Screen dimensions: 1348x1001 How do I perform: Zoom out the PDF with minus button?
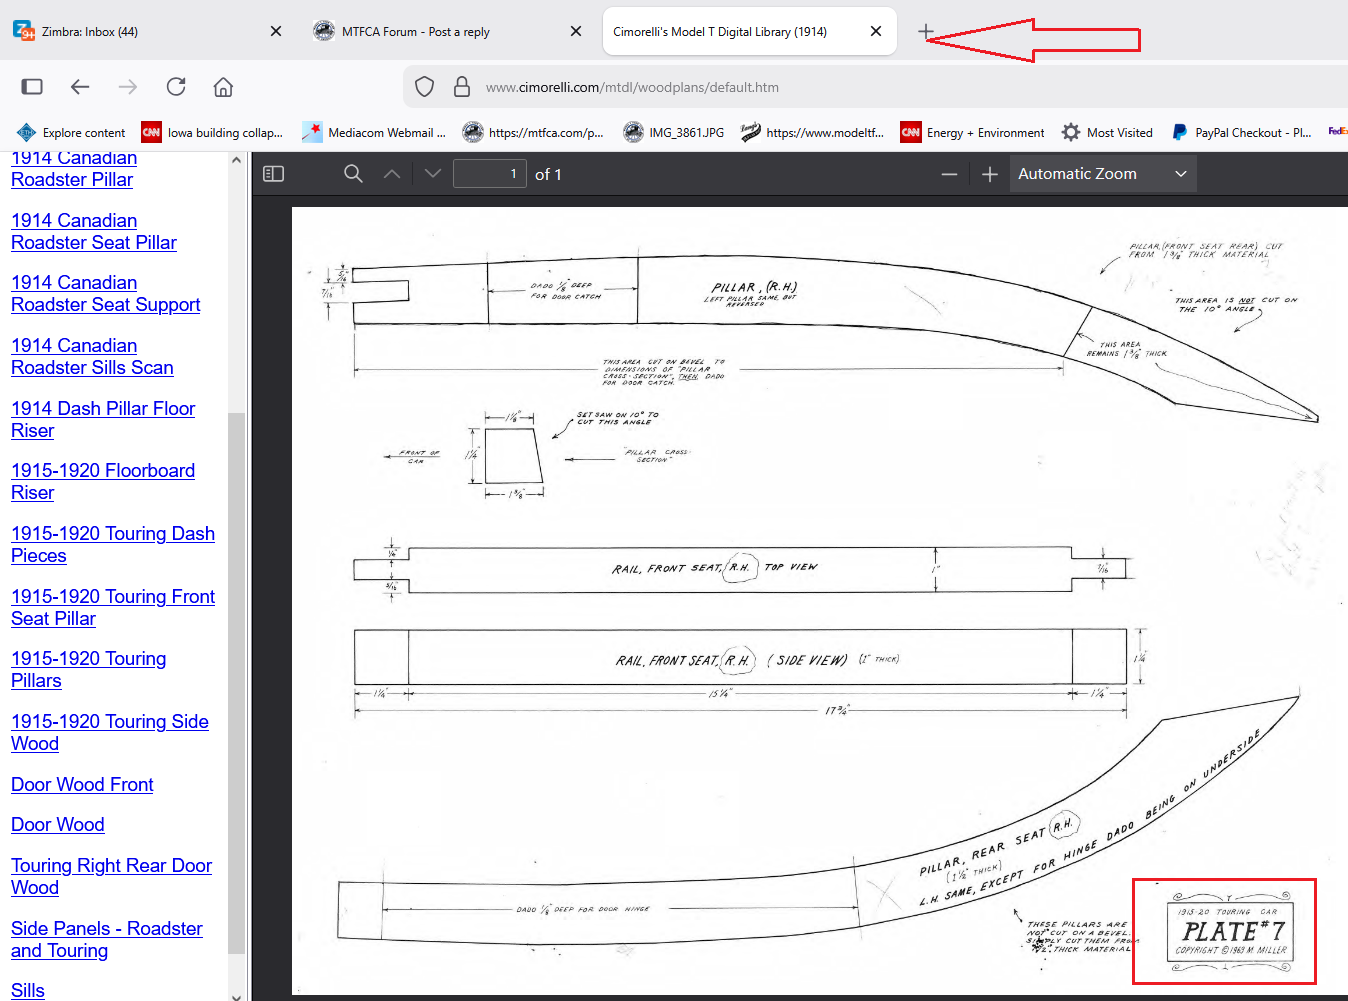pyautogui.click(x=949, y=175)
